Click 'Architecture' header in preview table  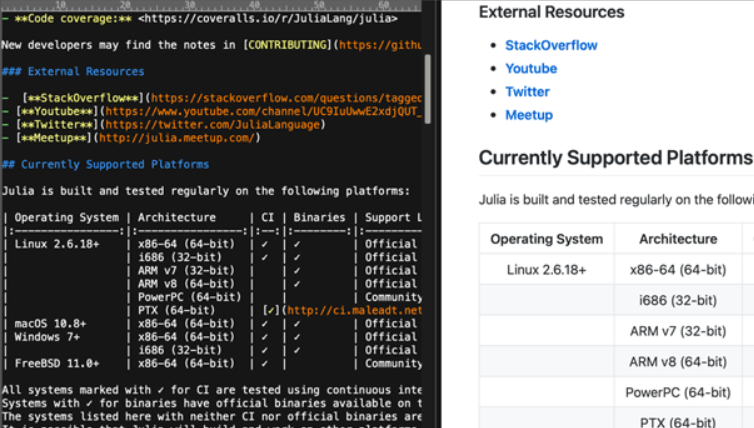tap(678, 239)
